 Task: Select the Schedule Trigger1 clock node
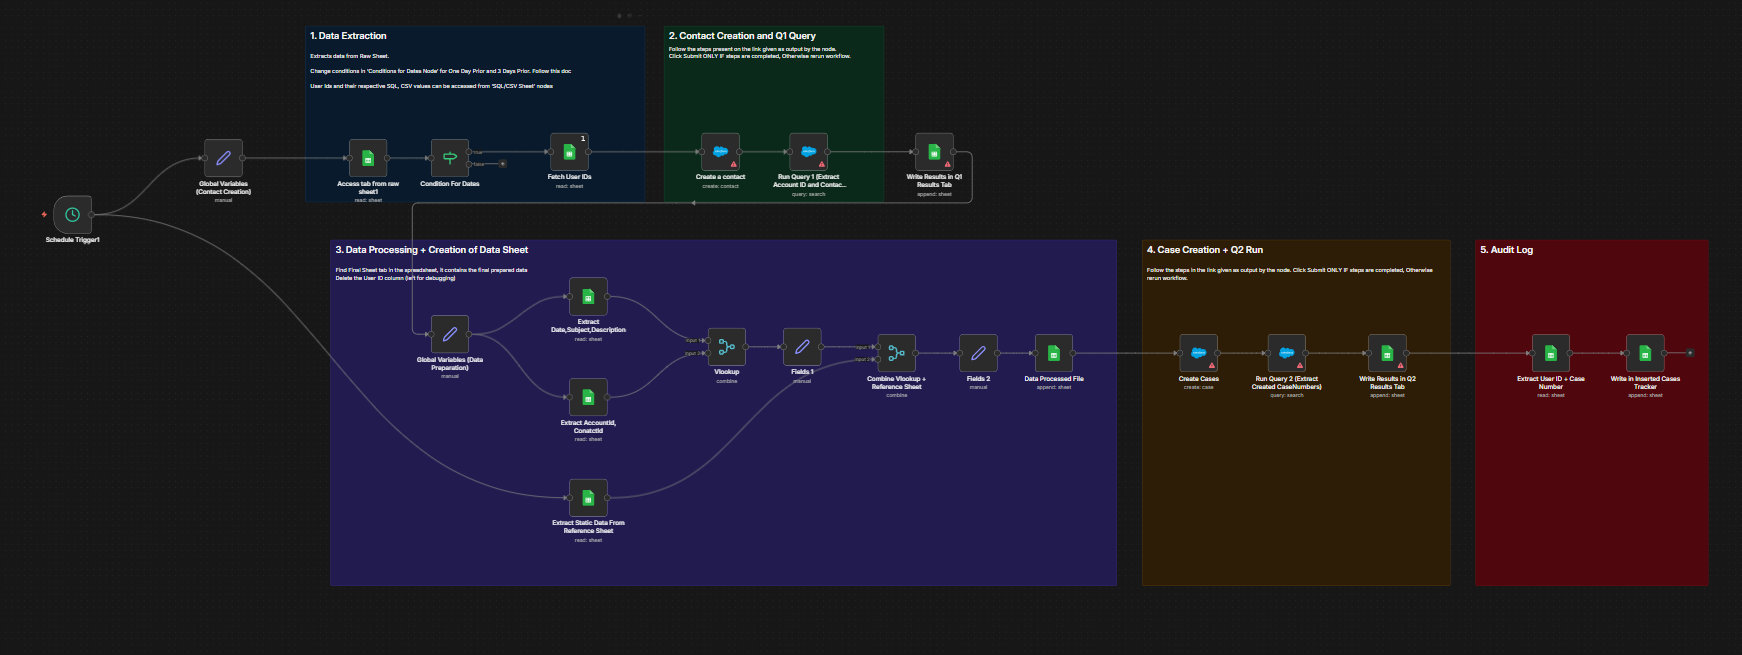click(x=72, y=215)
